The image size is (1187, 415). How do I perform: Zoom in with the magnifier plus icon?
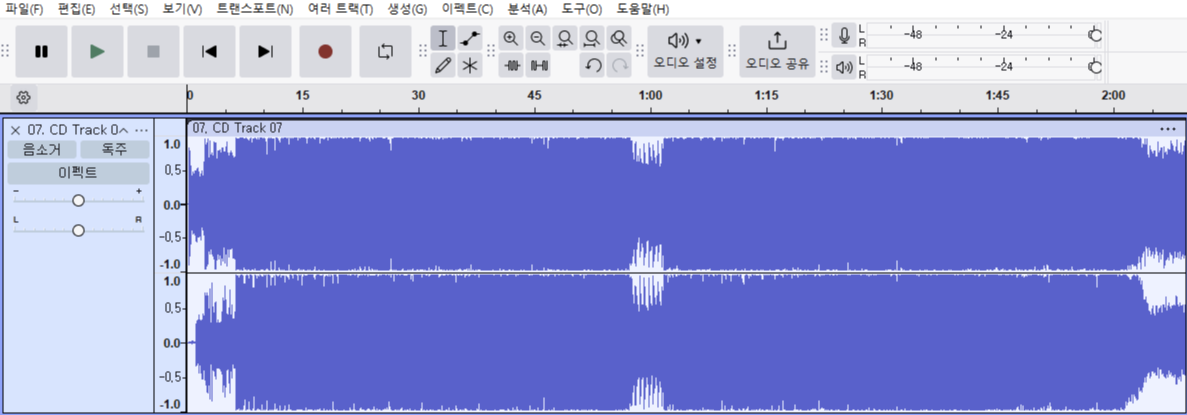(x=511, y=39)
